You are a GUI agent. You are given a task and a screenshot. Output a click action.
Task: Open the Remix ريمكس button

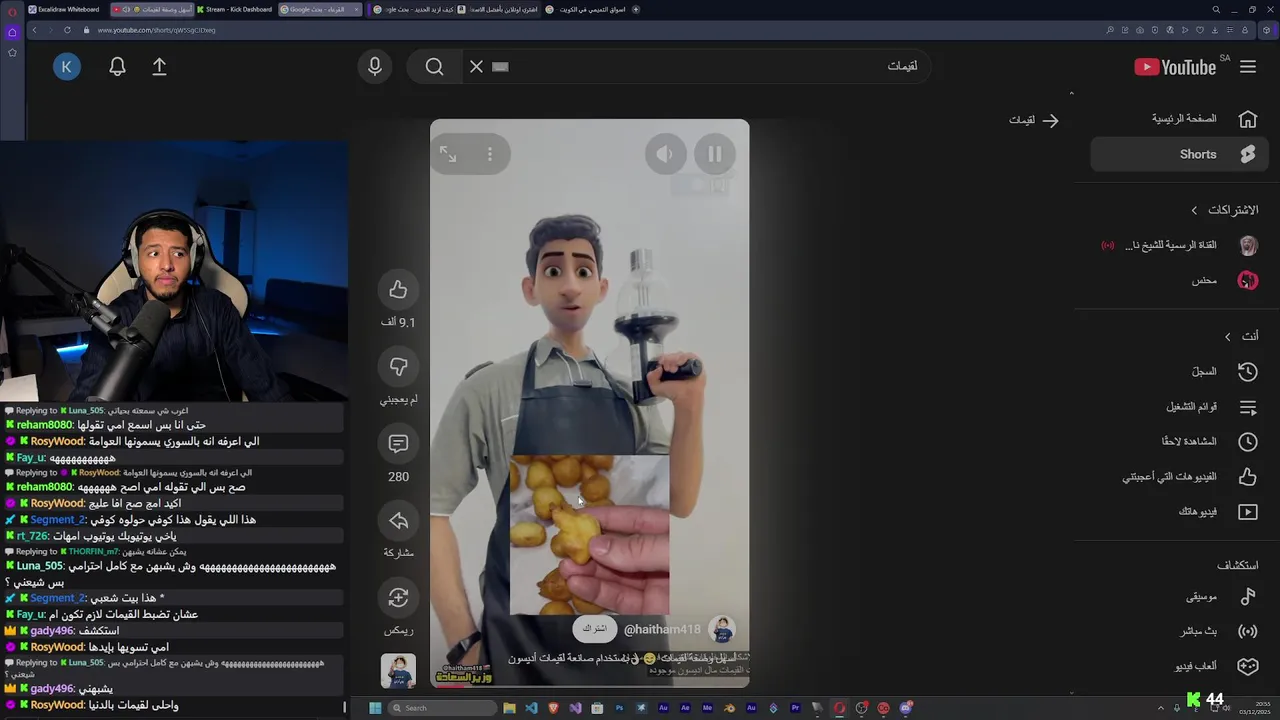tap(398, 598)
